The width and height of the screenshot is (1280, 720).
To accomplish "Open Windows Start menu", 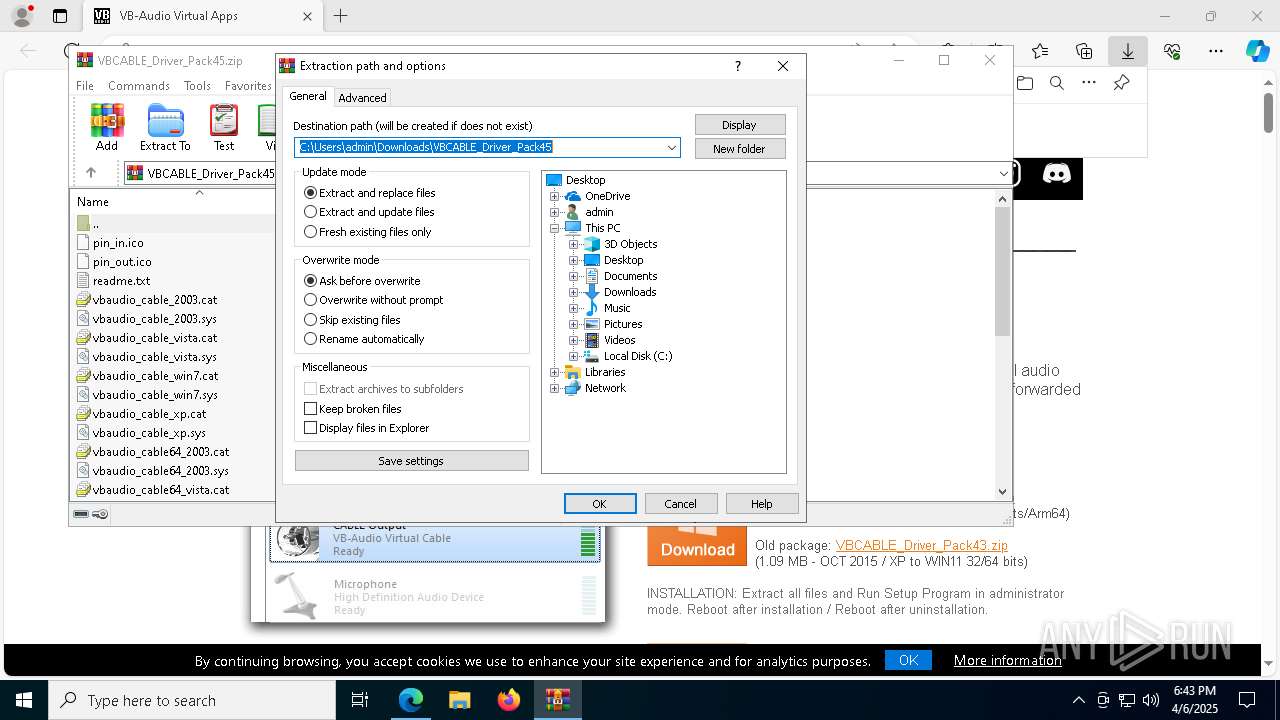I will point(23,700).
